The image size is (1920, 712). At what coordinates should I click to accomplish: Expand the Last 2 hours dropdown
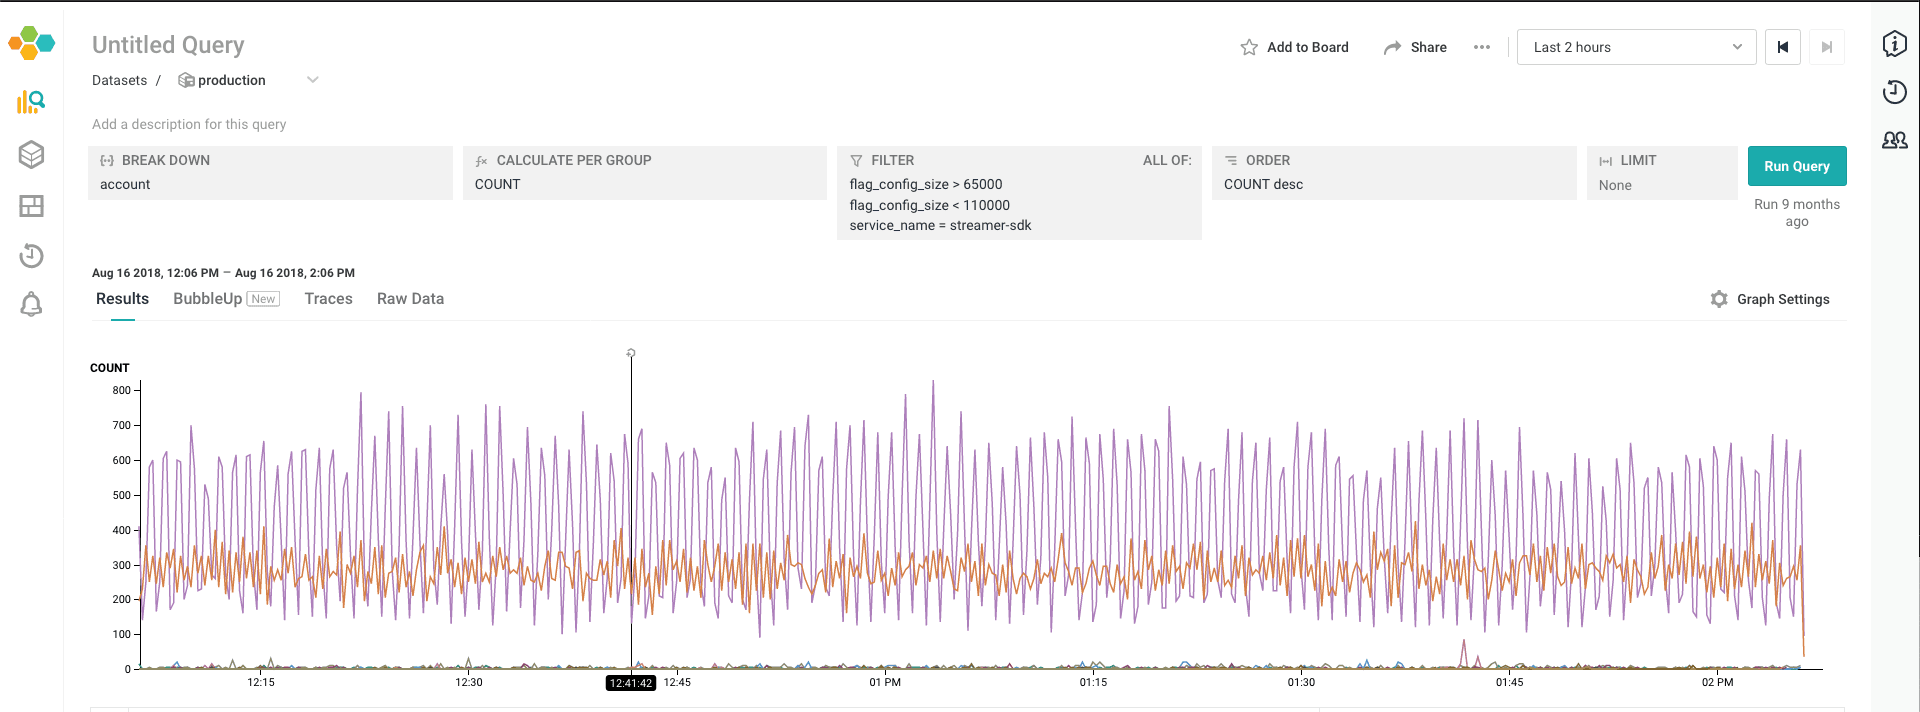coord(1636,47)
